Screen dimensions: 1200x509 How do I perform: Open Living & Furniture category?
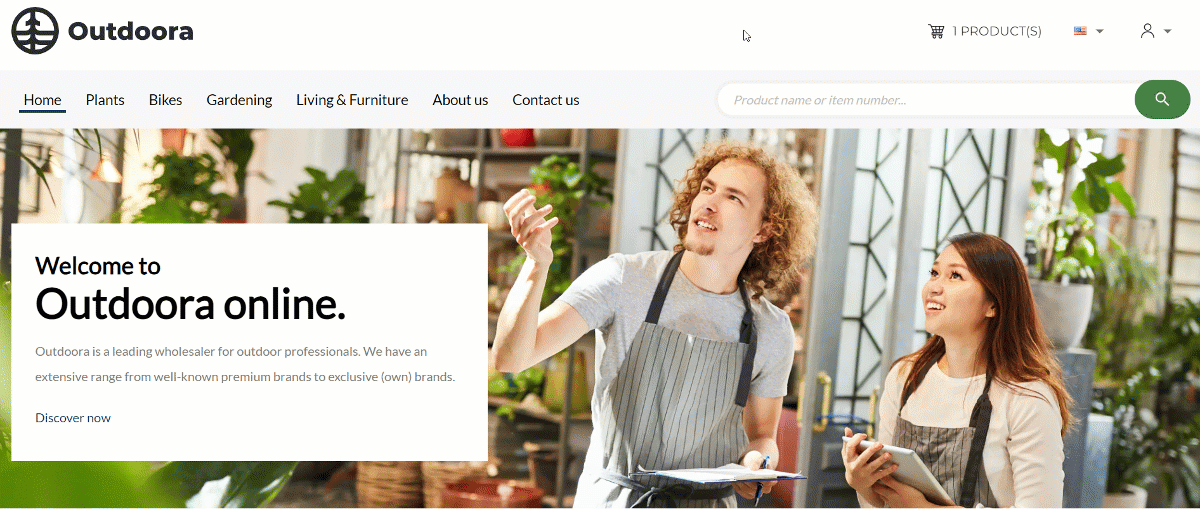[x=352, y=100]
